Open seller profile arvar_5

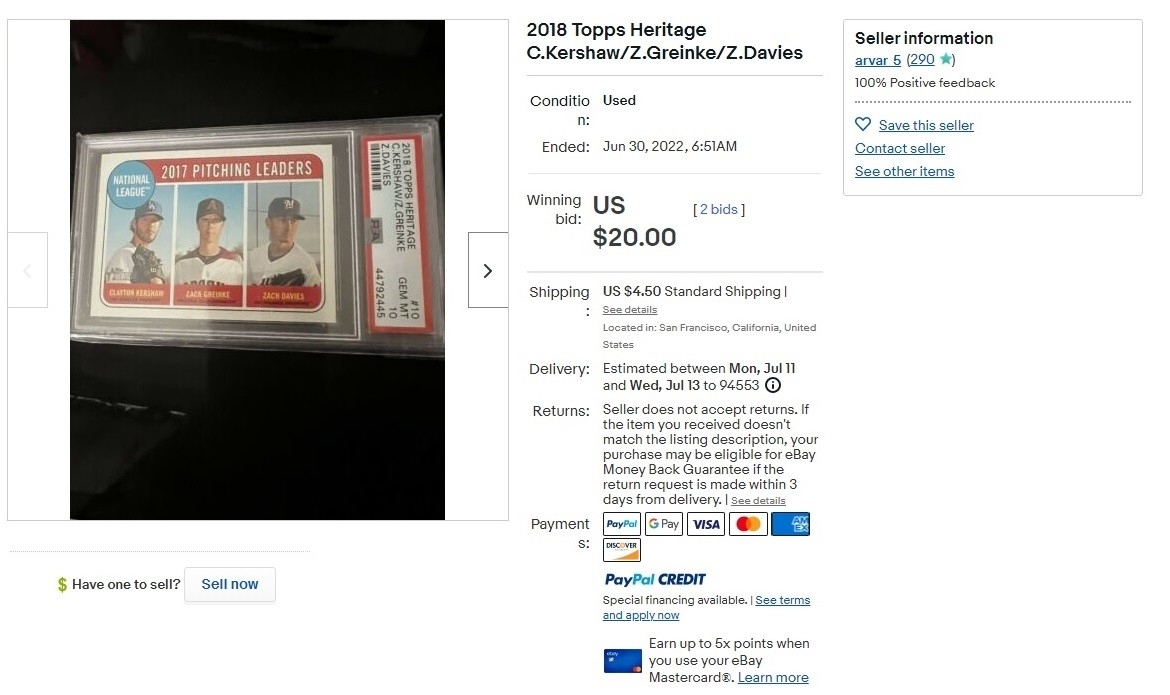pyautogui.click(x=878, y=60)
